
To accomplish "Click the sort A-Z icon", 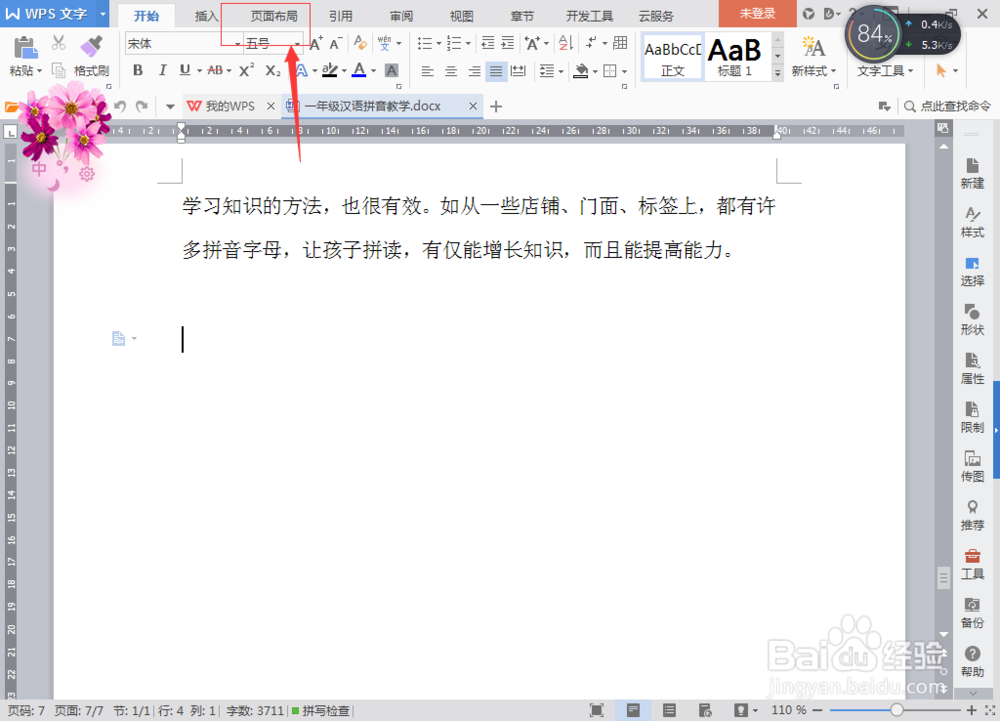I will [x=565, y=43].
